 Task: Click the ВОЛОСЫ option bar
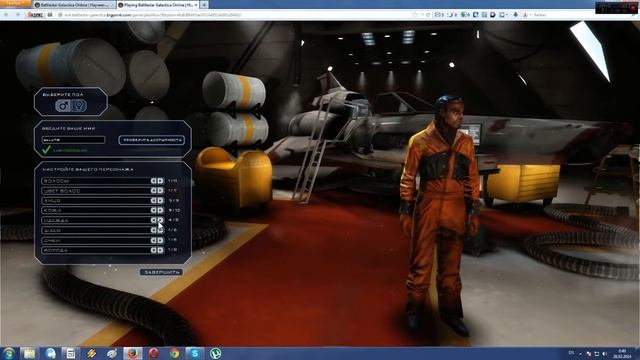pos(103,181)
